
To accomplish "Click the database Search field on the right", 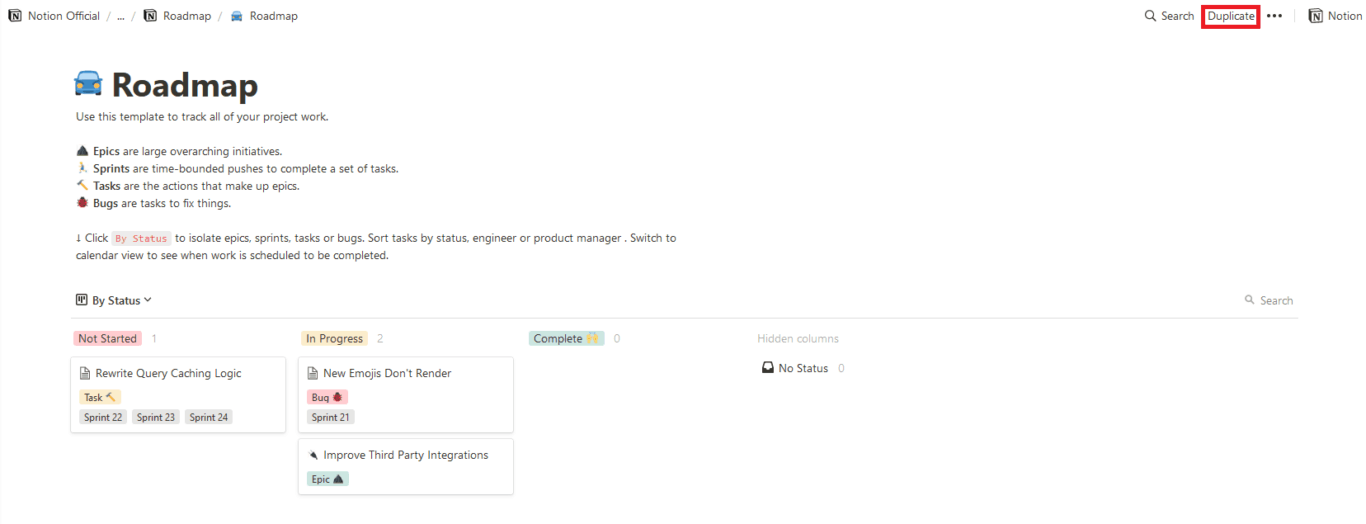I will click(1269, 300).
